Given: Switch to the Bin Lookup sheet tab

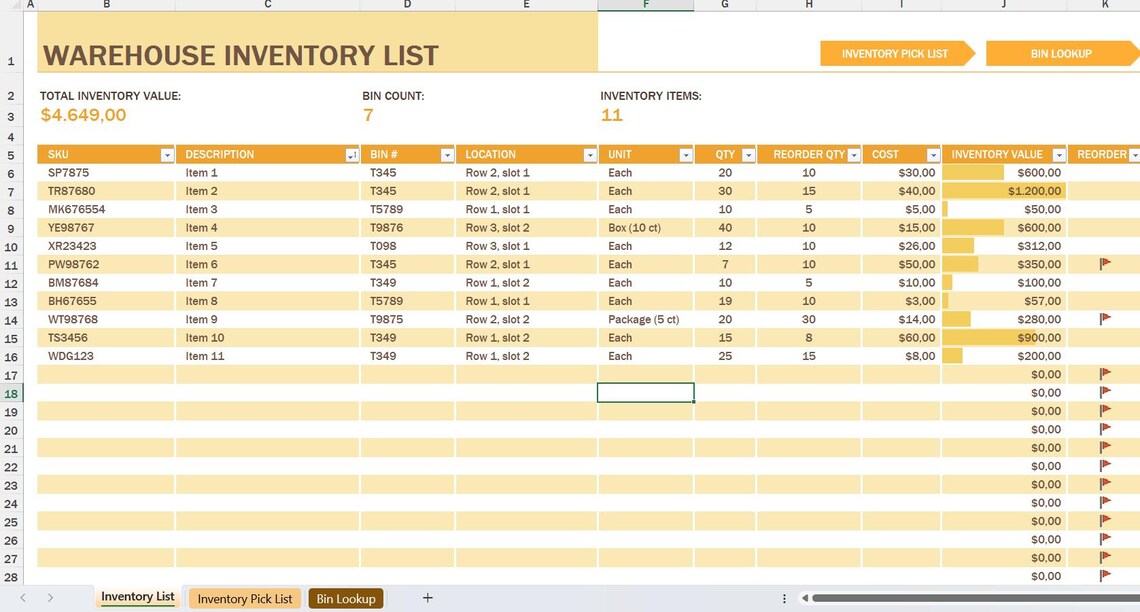Looking at the screenshot, I should tap(345, 598).
